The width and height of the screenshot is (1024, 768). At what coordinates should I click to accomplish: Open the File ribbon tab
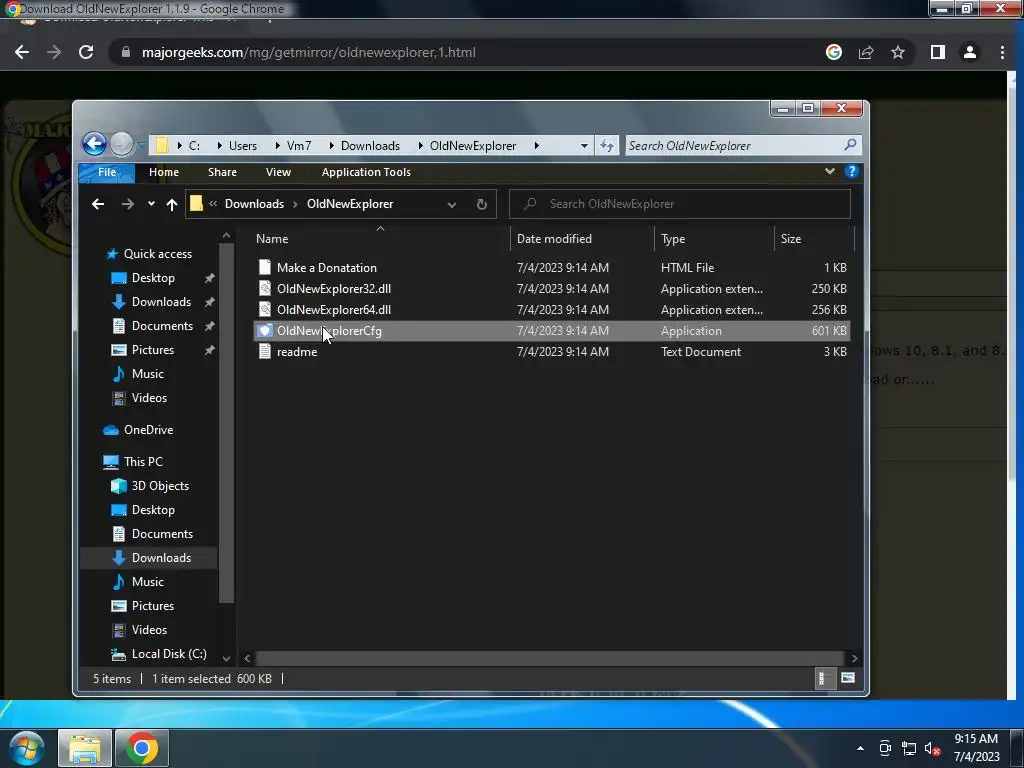[x=106, y=172]
